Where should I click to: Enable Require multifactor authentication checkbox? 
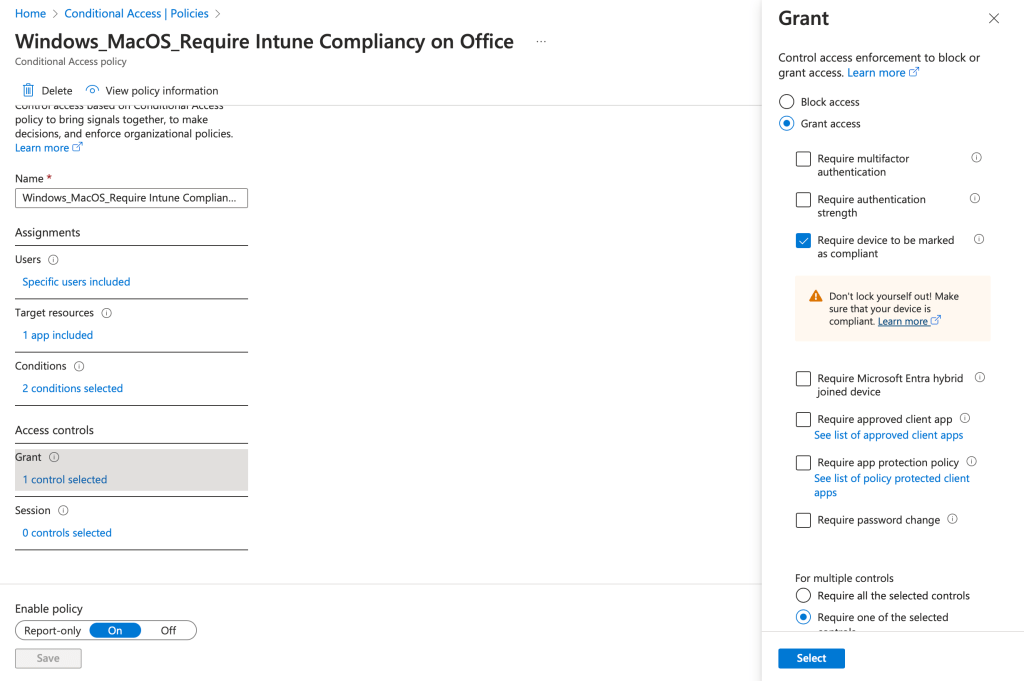tap(803, 159)
